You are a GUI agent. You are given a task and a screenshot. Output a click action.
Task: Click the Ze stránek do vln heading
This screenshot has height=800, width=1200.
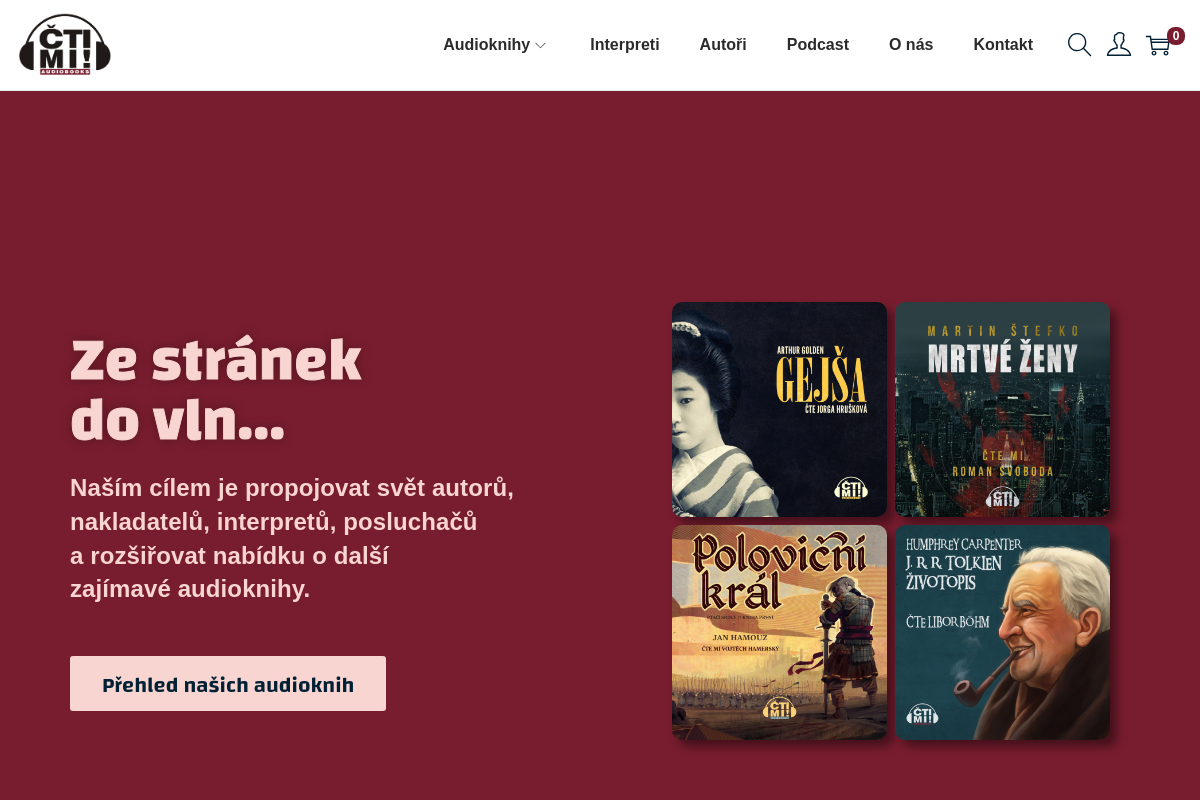(x=216, y=391)
